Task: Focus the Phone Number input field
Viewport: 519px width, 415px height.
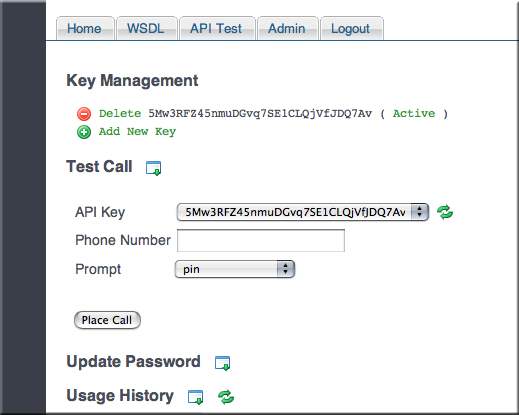Action: pyautogui.click(x=261, y=240)
